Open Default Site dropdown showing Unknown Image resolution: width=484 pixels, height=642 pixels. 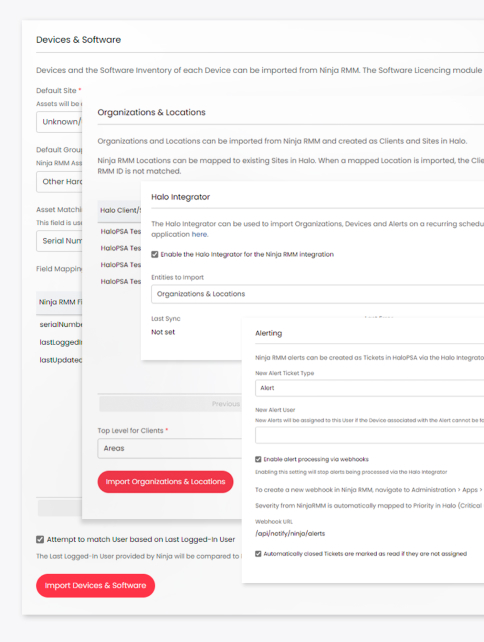tap(59, 122)
